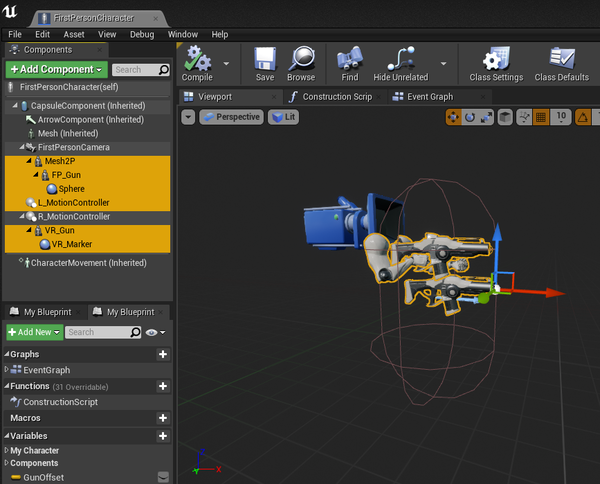
Task: Open viewport options dropdown arrow
Action: [x=188, y=117]
